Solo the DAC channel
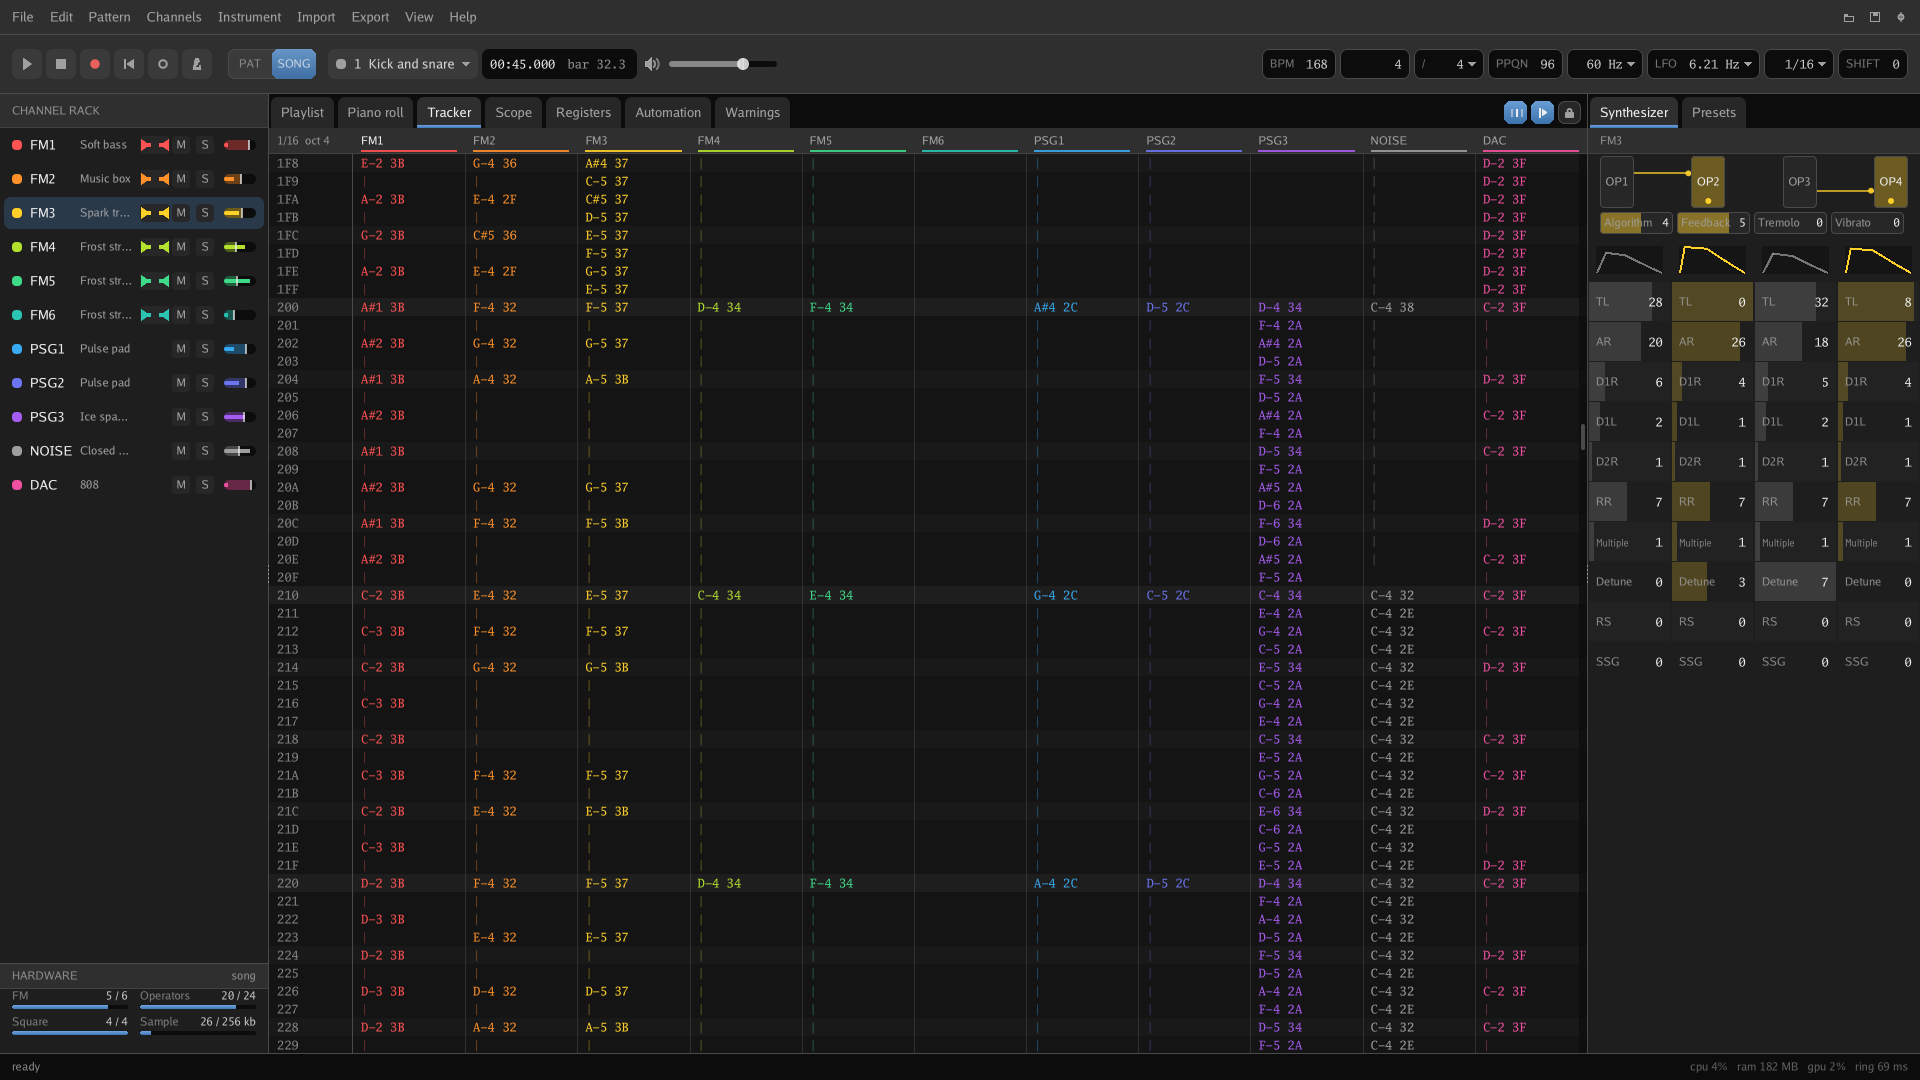Screen dimensions: 1920x1080 (205, 485)
